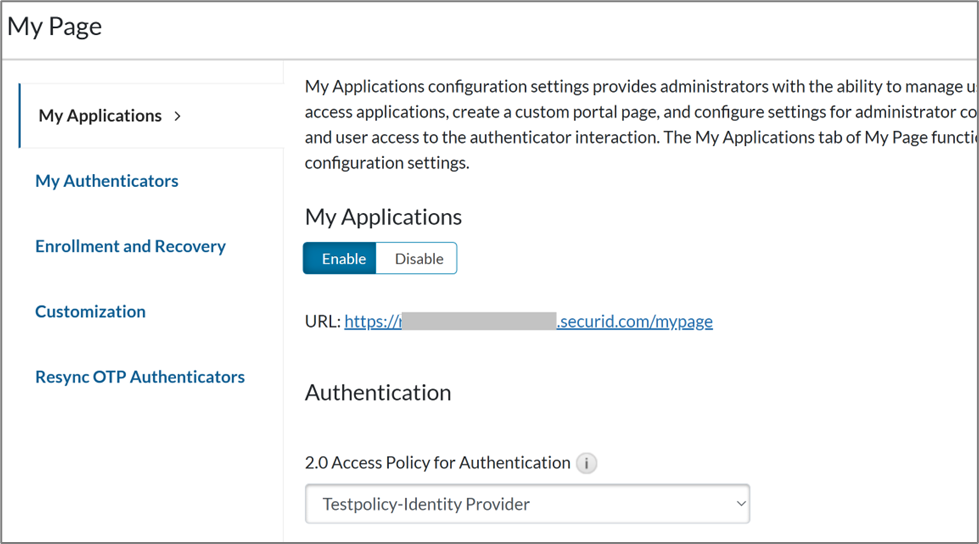Open the My Authenticators tab
Viewport: 979px width, 544px height.
pos(107,181)
